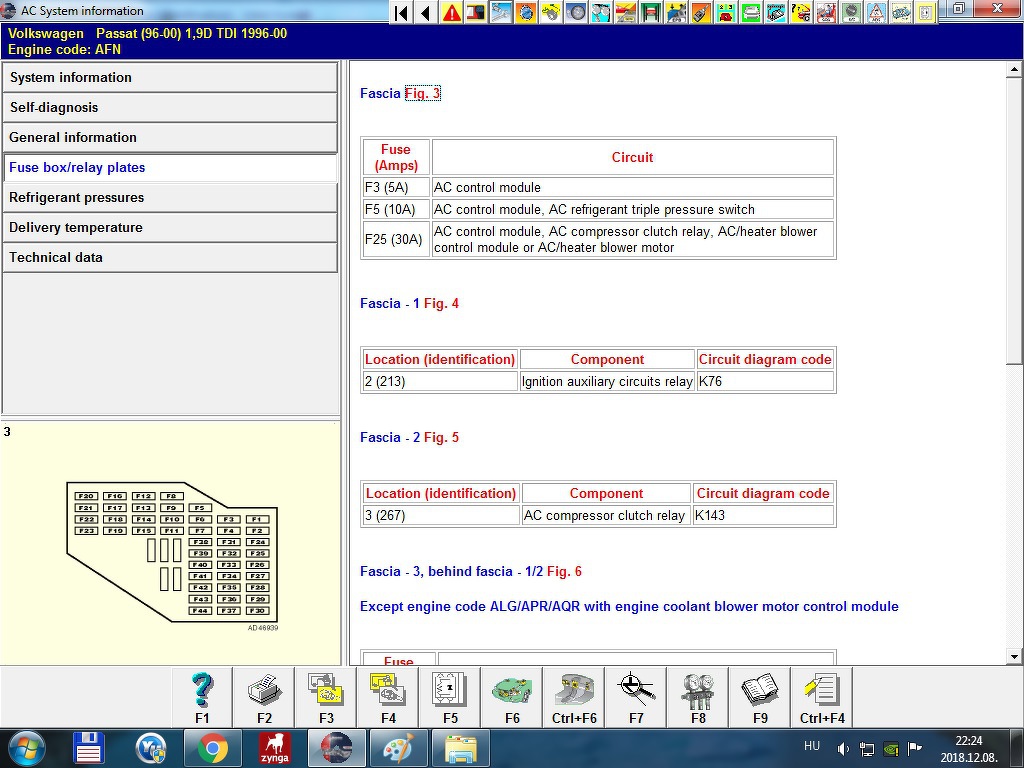Open Paint from the taskbar

coord(398,748)
